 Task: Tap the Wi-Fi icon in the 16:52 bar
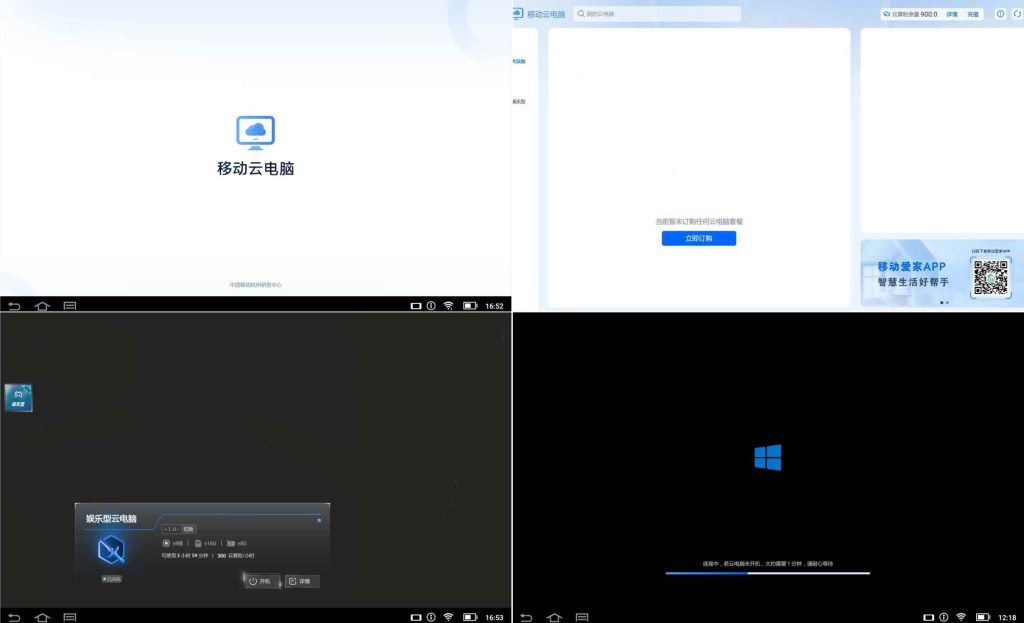point(449,306)
